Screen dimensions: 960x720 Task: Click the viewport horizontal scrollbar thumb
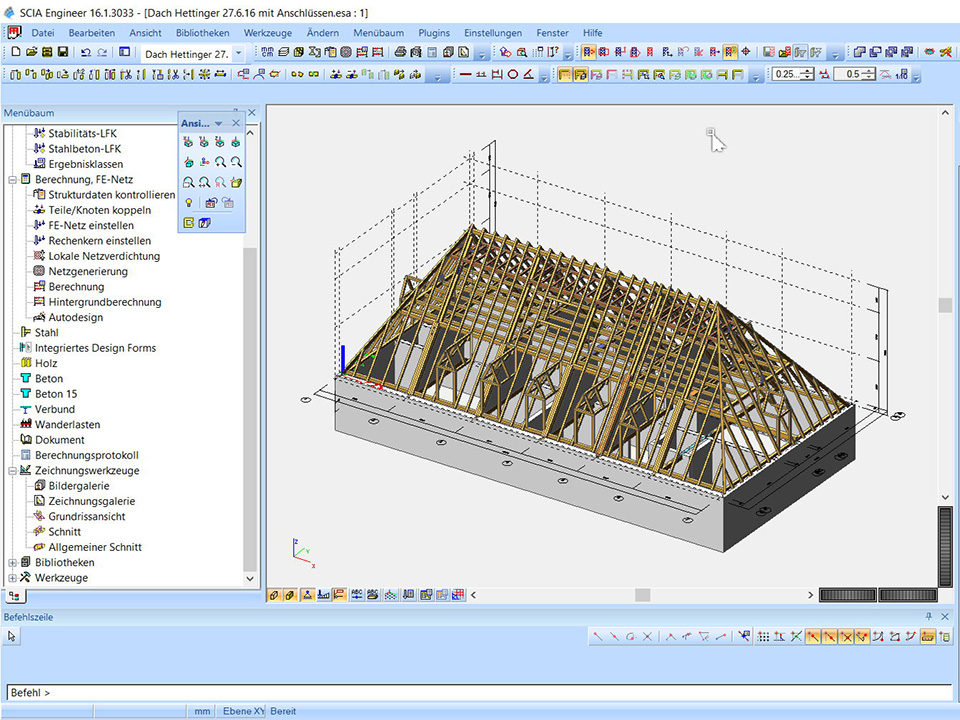tap(642, 595)
